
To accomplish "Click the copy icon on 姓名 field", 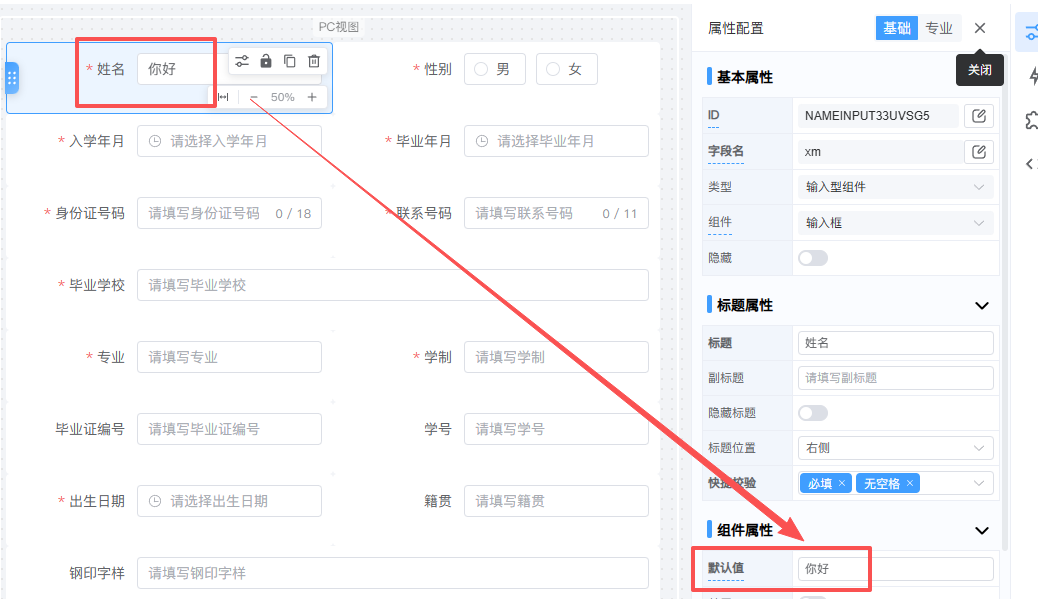I will [290, 61].
